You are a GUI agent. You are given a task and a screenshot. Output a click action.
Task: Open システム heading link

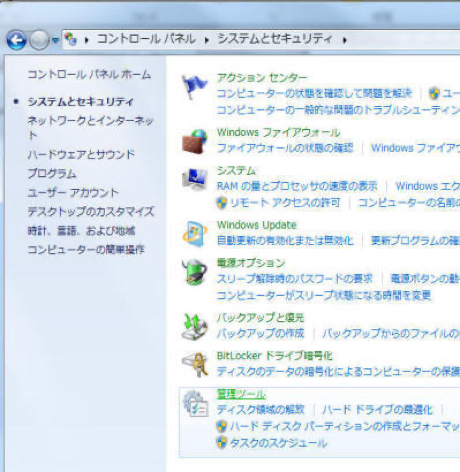[x=236, y=171]
